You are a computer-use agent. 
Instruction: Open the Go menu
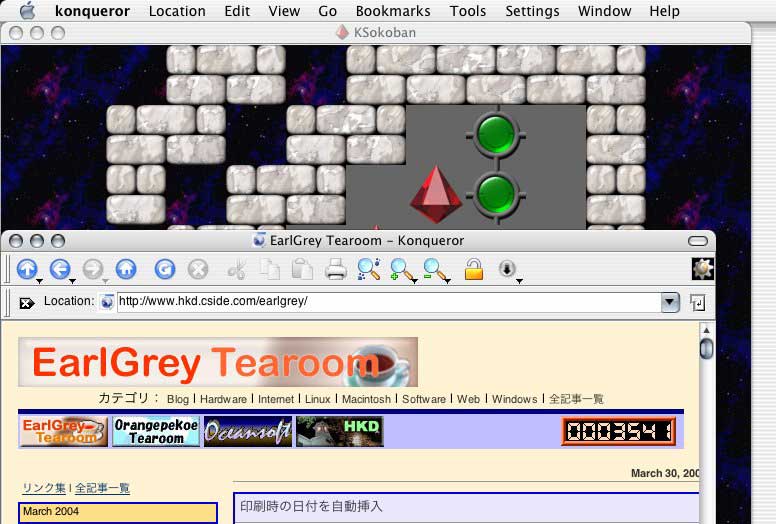[328, 11]
